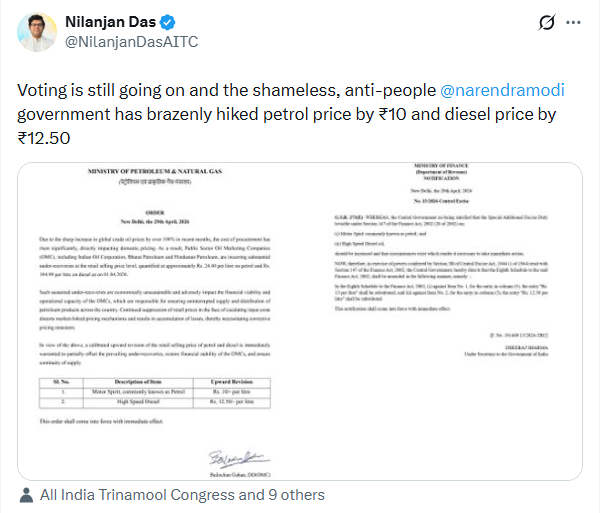Open the @narendramodi mention
The width and height of the screenshot is (608, 513).
point(496,90)
